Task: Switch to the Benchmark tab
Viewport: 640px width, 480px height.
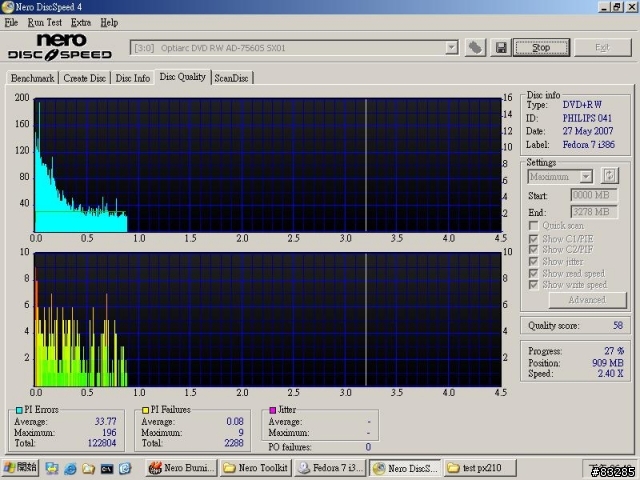Action: coord(32,78)
